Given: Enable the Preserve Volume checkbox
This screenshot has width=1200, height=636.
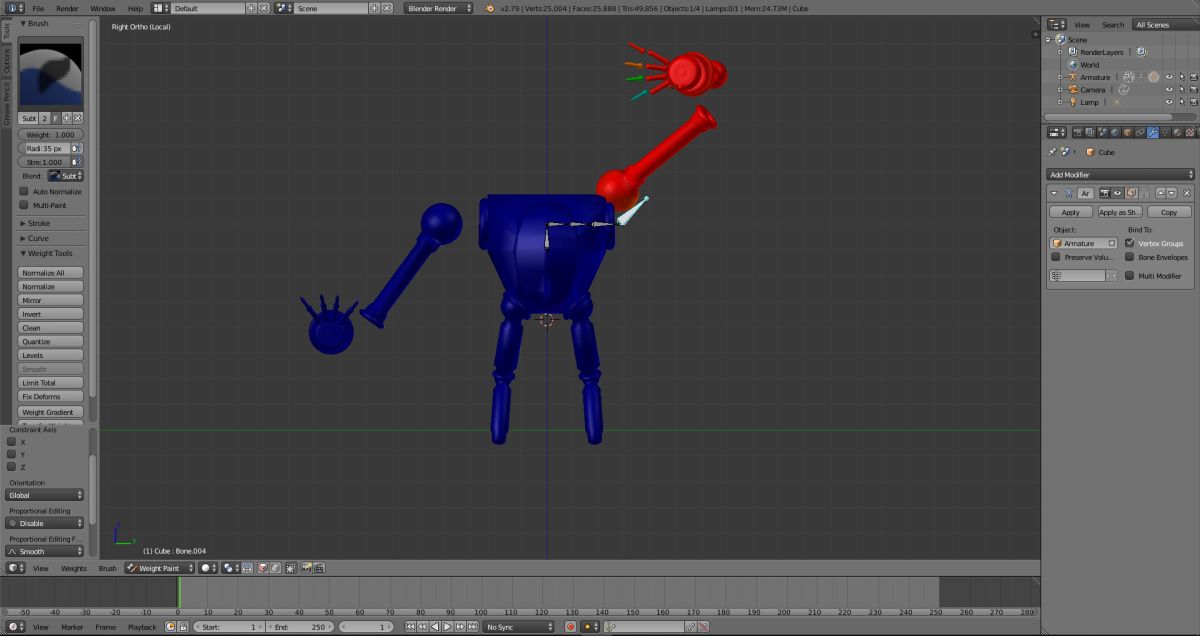Looking at the screenshot, I should click(x=1056, y=257).
